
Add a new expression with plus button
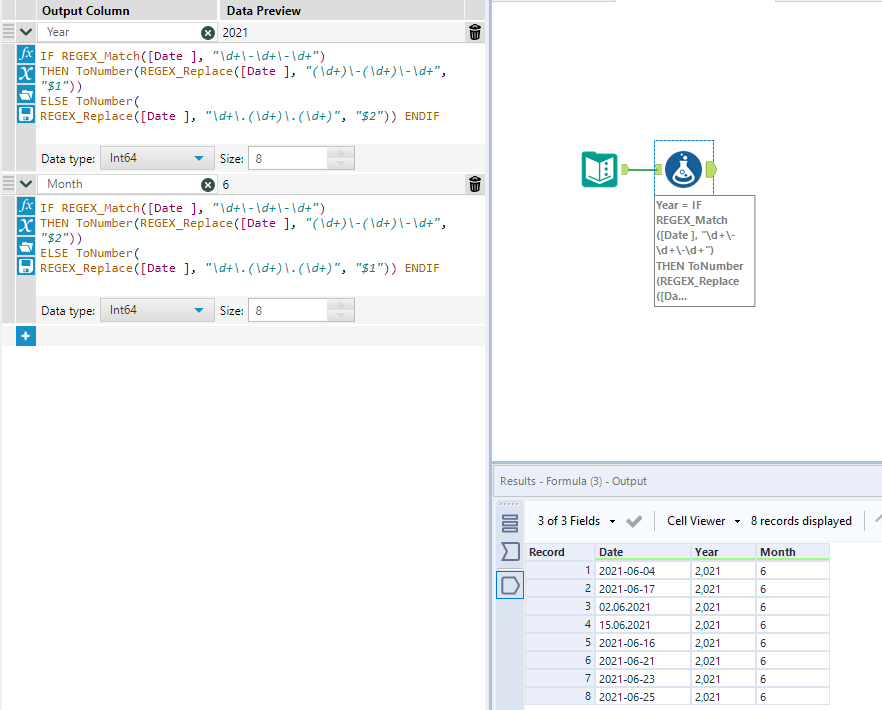(x=26, y=336)
